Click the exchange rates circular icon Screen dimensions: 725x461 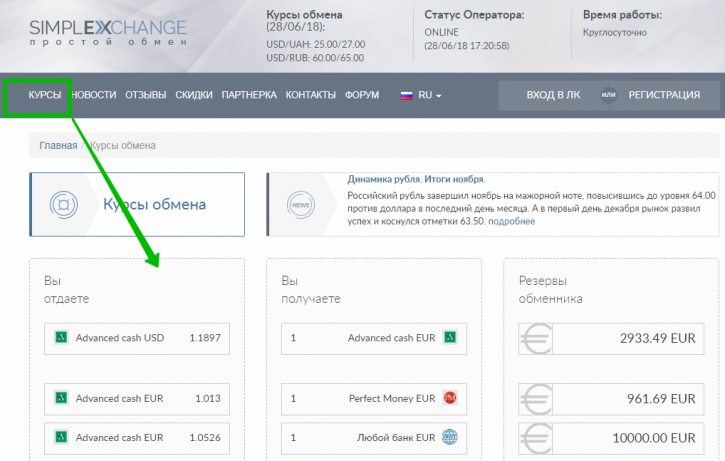pyautogui.click(x=64, y=204)
